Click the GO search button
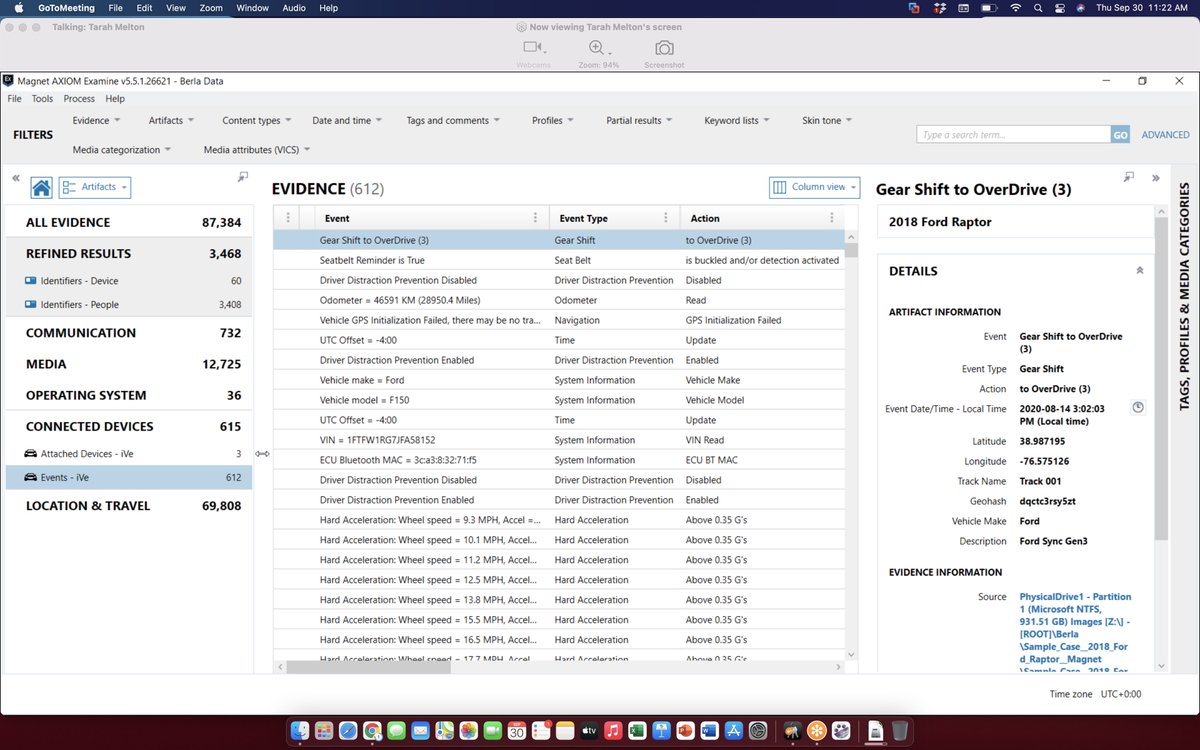The width and height of the screenshot is (1200, 750). (1121, 134)
